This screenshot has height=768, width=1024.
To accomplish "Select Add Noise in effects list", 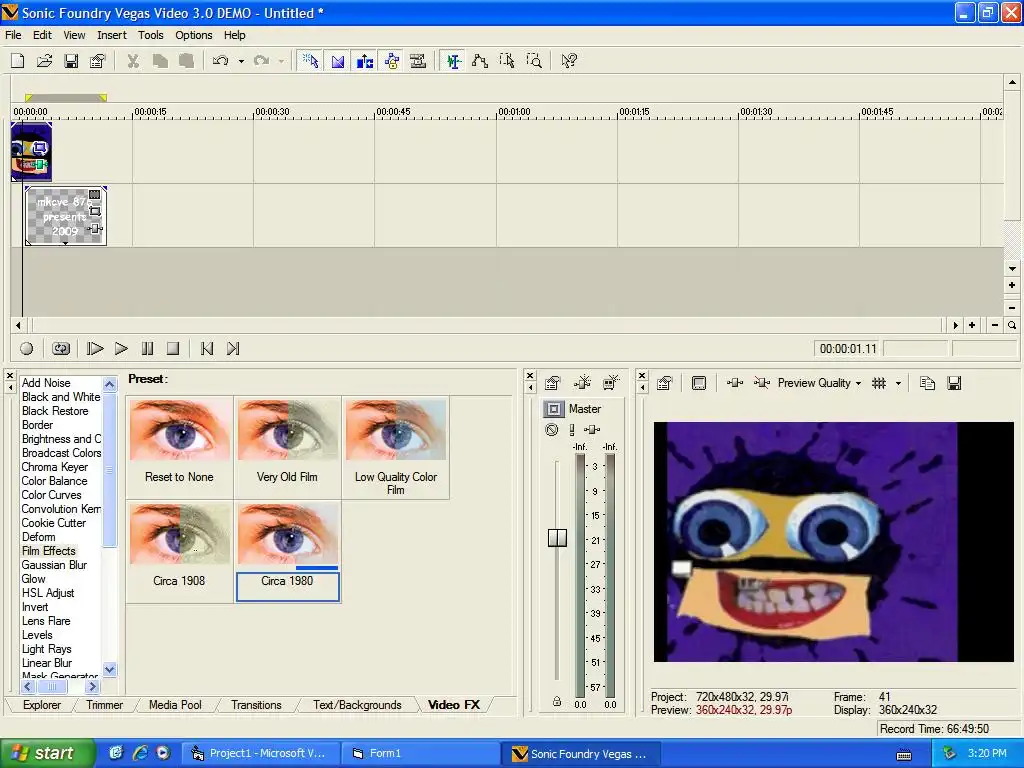I will (46, 383).
